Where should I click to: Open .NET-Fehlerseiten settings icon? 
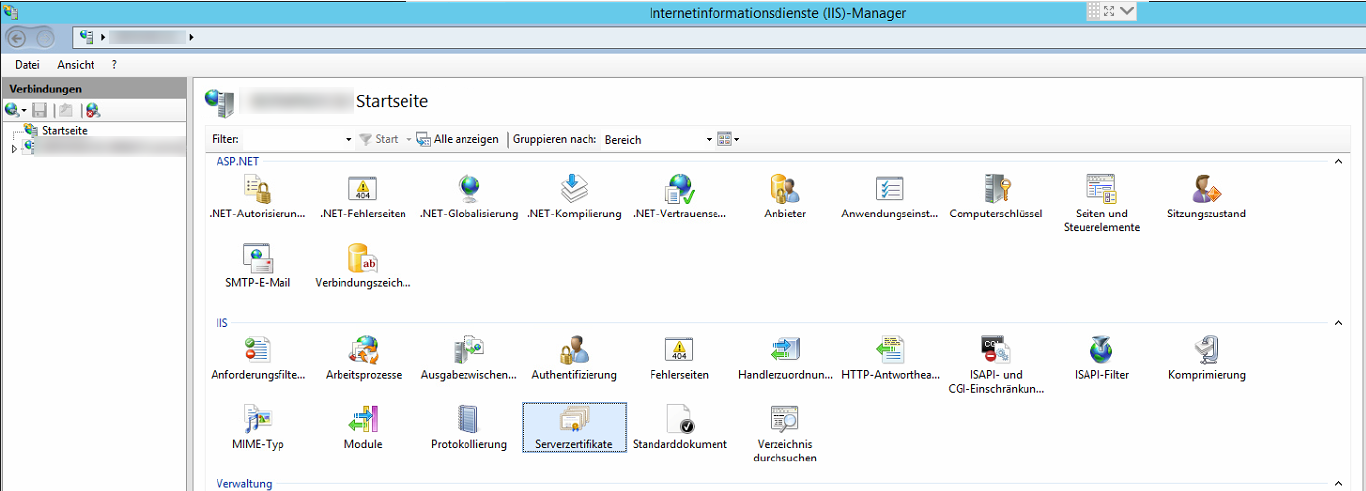click(x=362, y=189)
